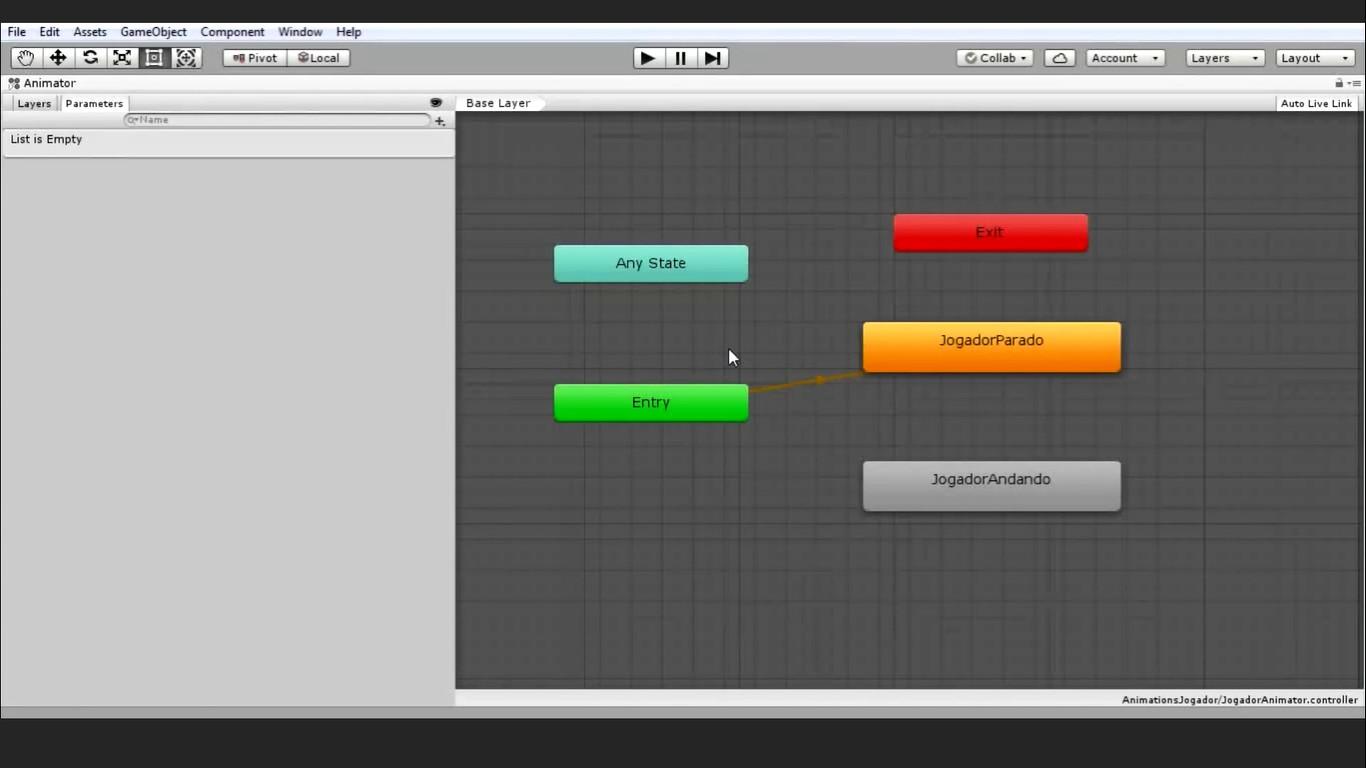Open the Collab dropdown

[995, 58]
